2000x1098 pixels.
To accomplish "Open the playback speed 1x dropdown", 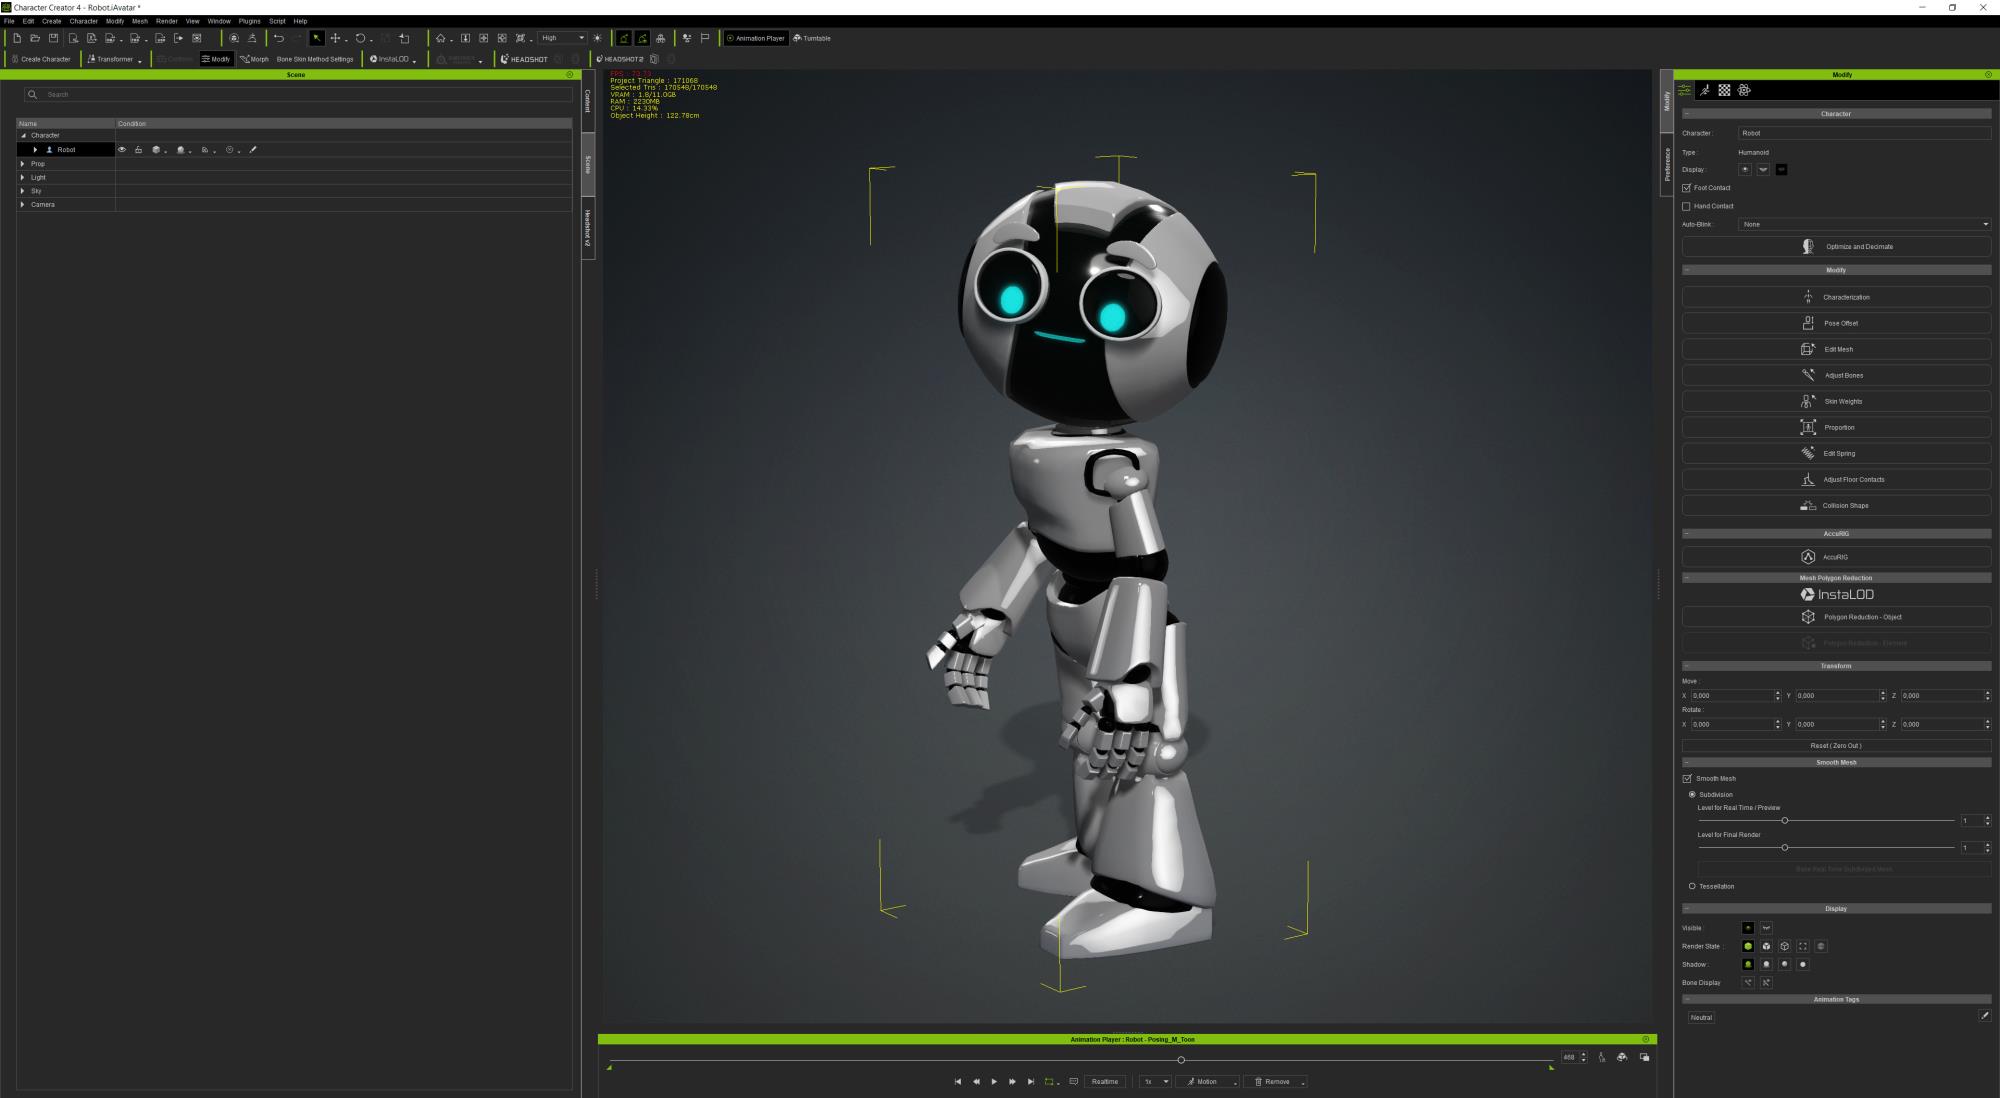I will pyautogui.click(x=1156, y=1082).
